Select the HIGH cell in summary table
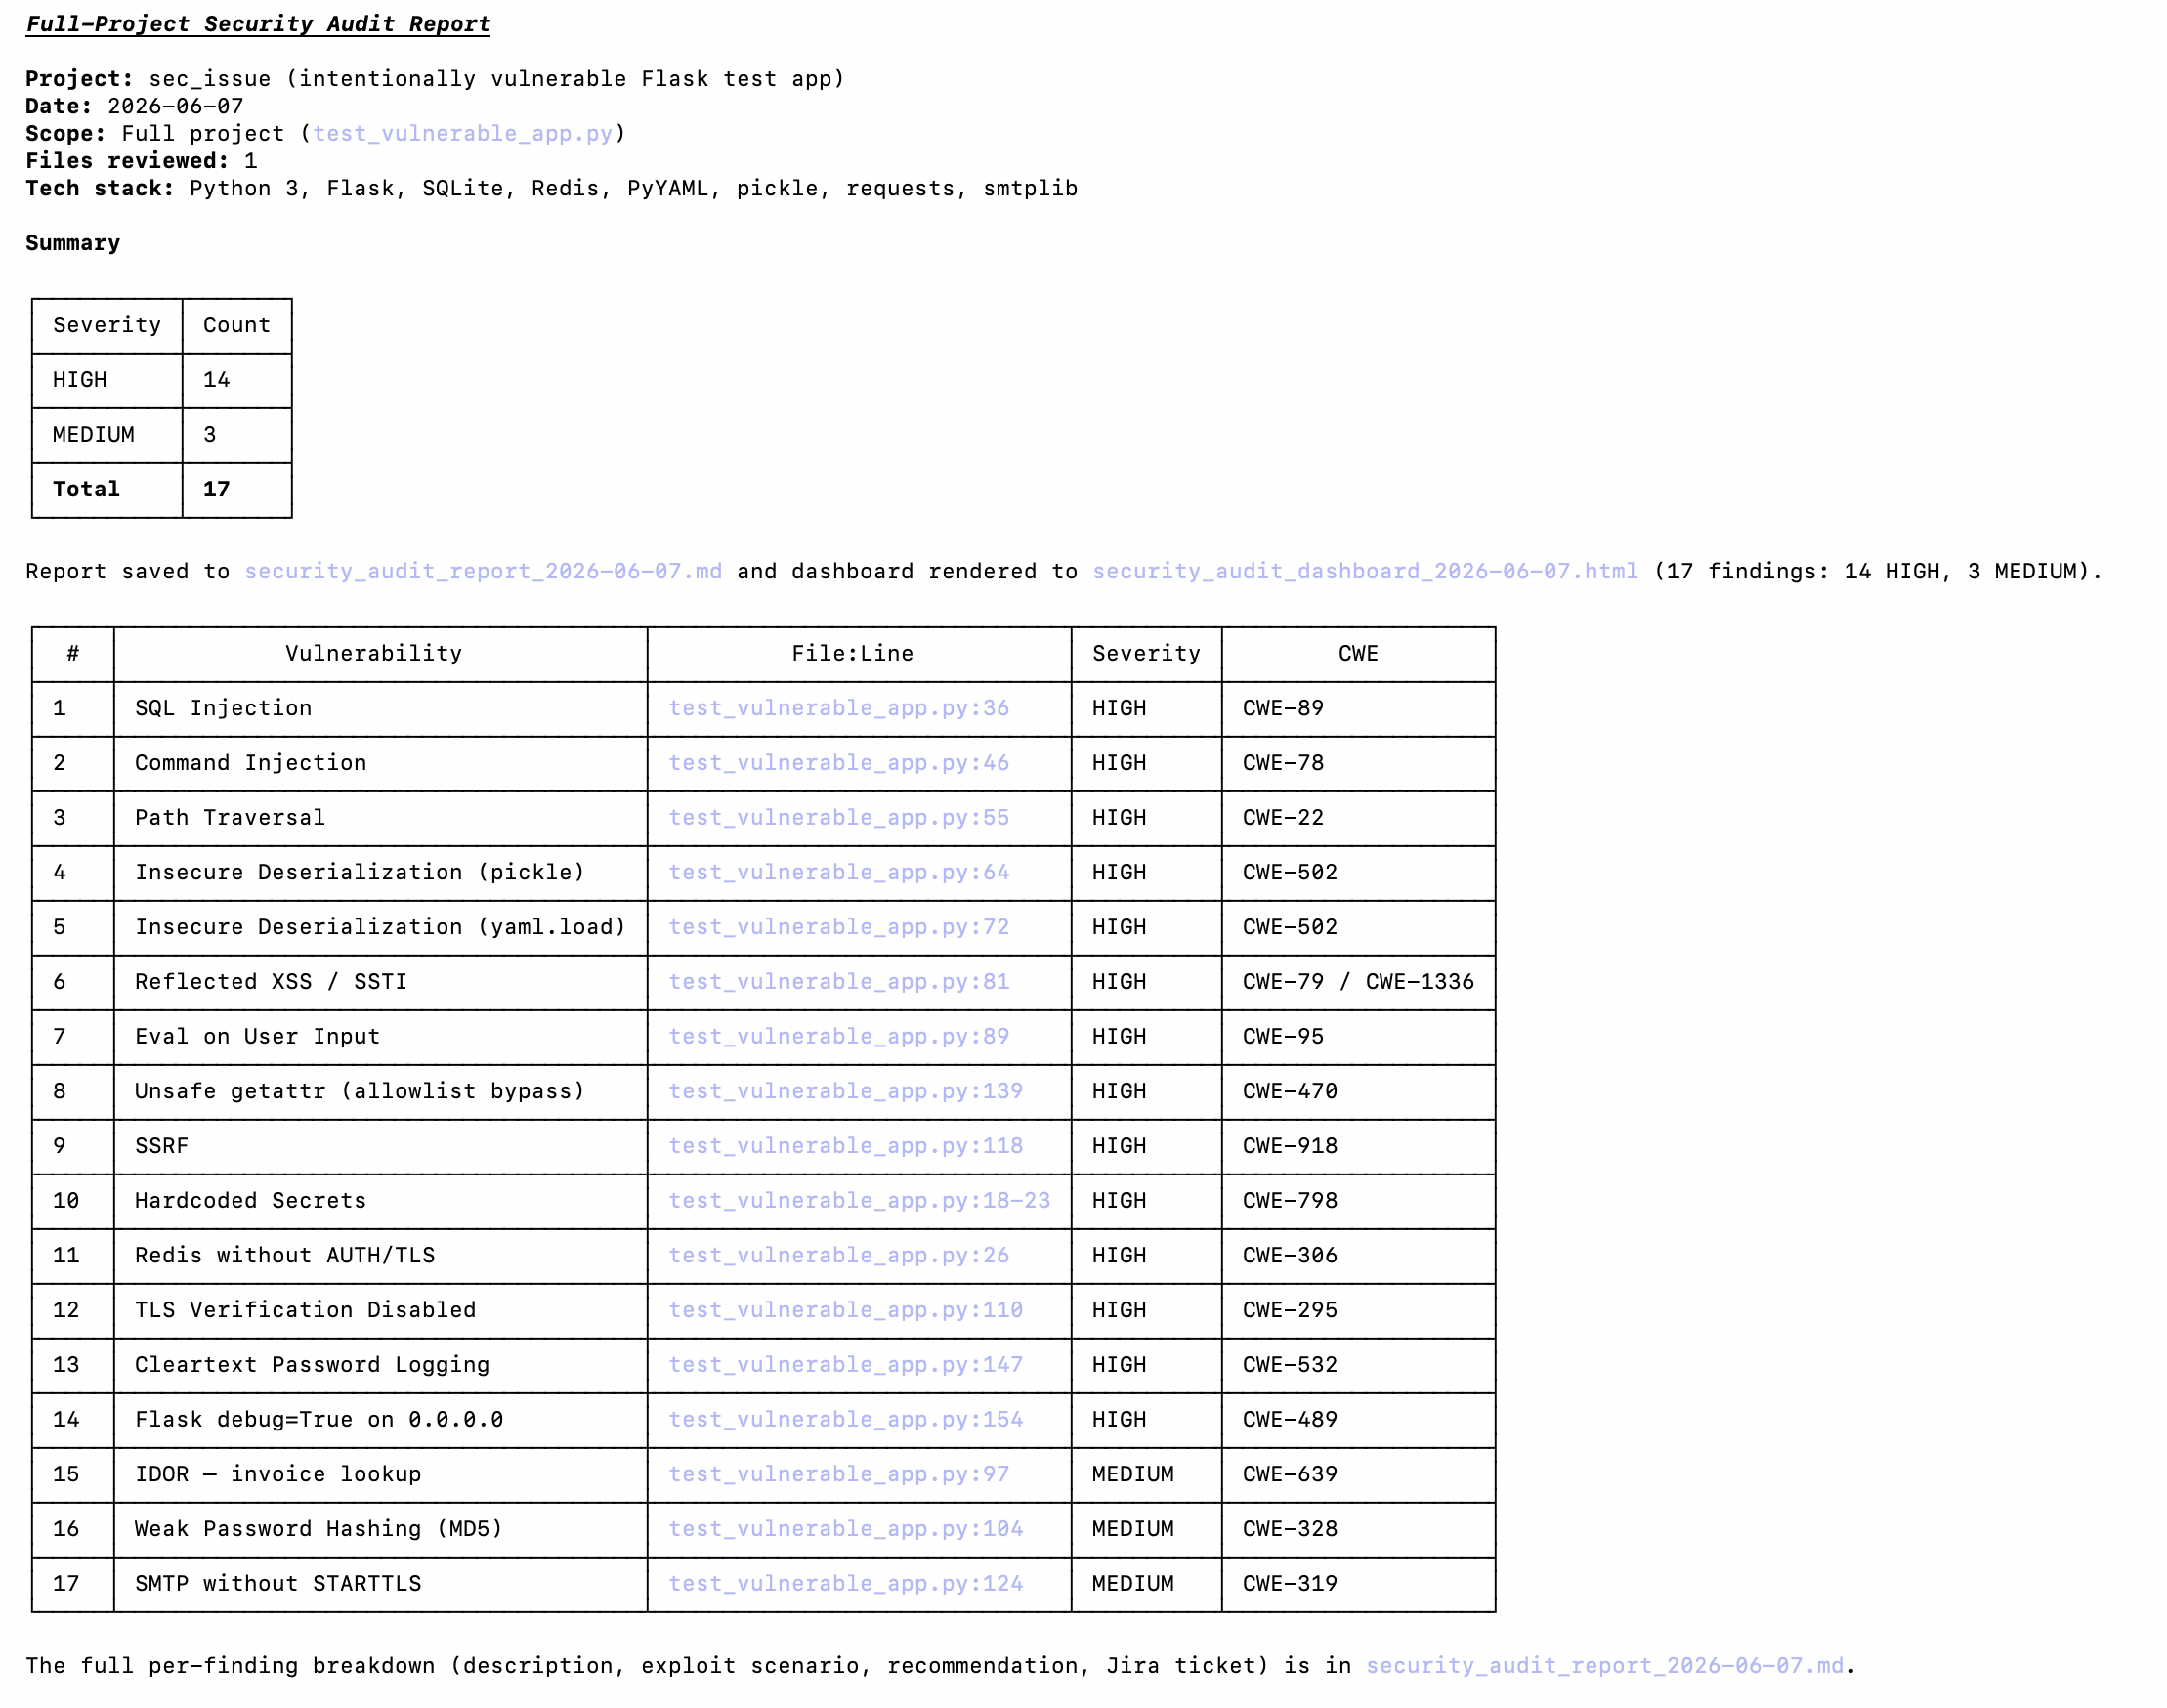This screenshot has height=1708, width=2167. point(107,380)
